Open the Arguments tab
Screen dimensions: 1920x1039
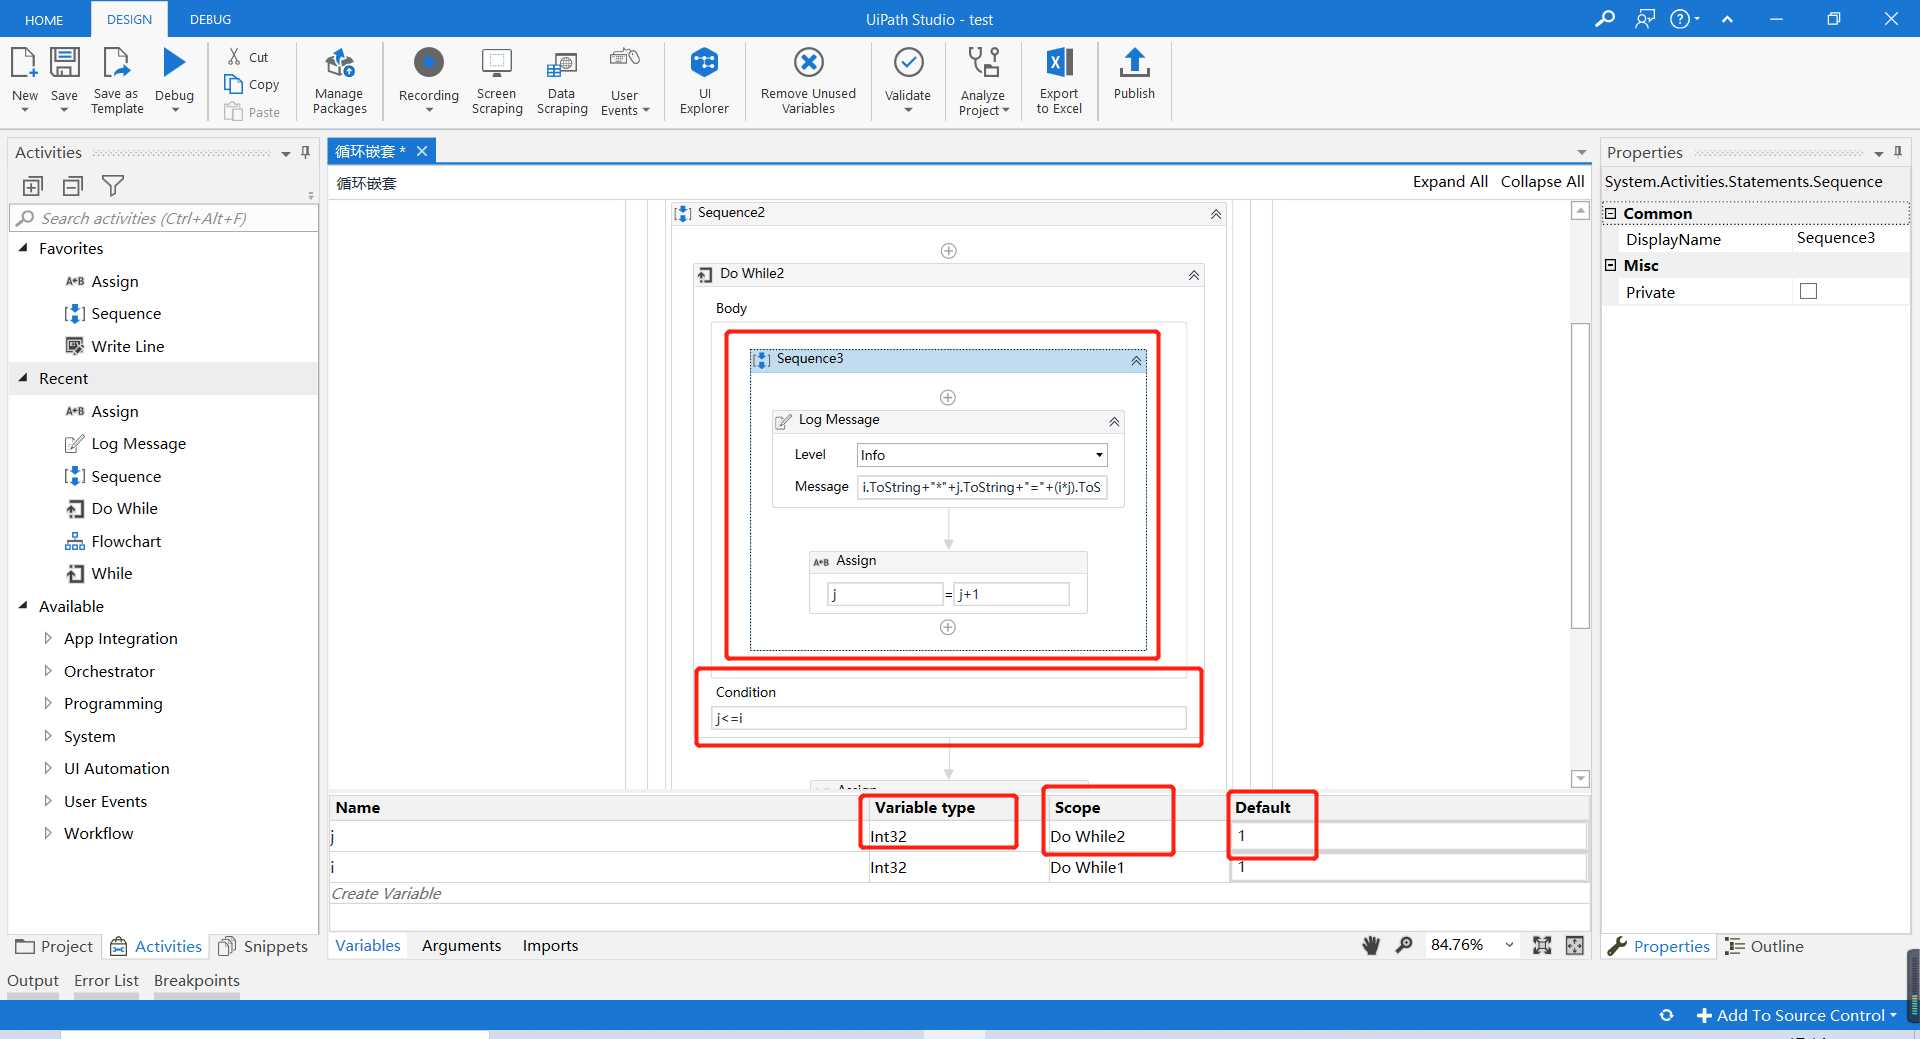461,945
